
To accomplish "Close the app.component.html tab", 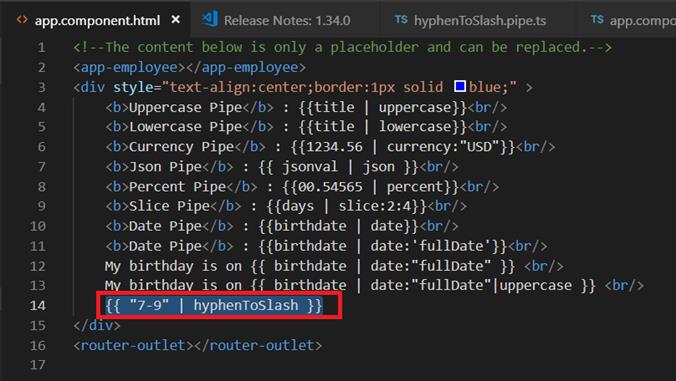I will 175,20.
